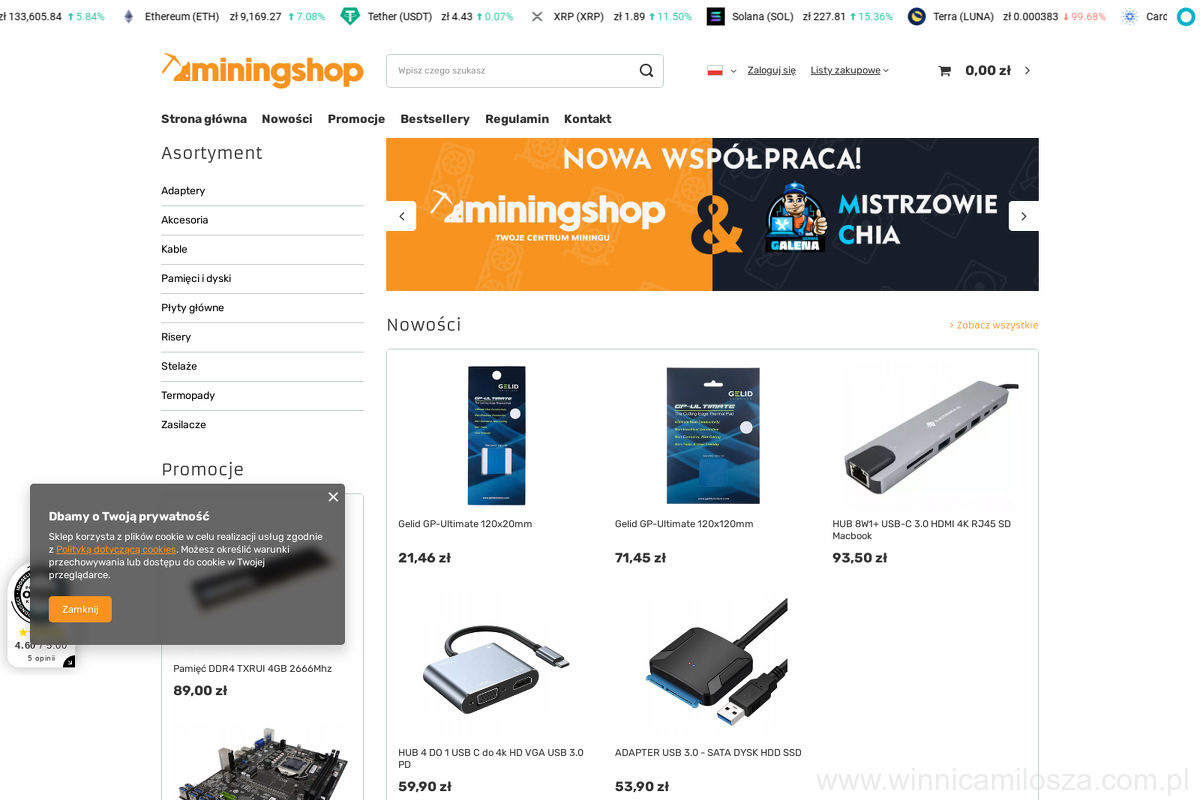This screenshot has width=1200, height=800.
Task: Expand the Listy zakupowe dropdown
Action: [849, 71]
